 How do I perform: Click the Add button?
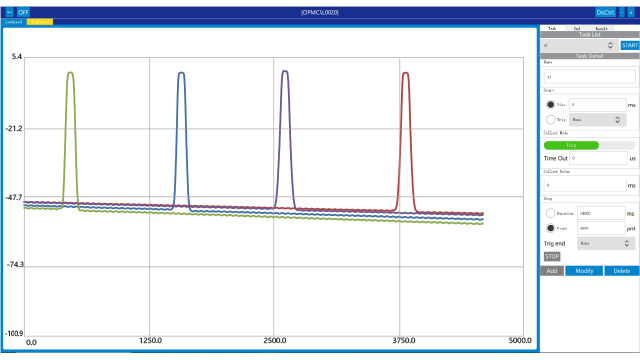coord(552,271)
